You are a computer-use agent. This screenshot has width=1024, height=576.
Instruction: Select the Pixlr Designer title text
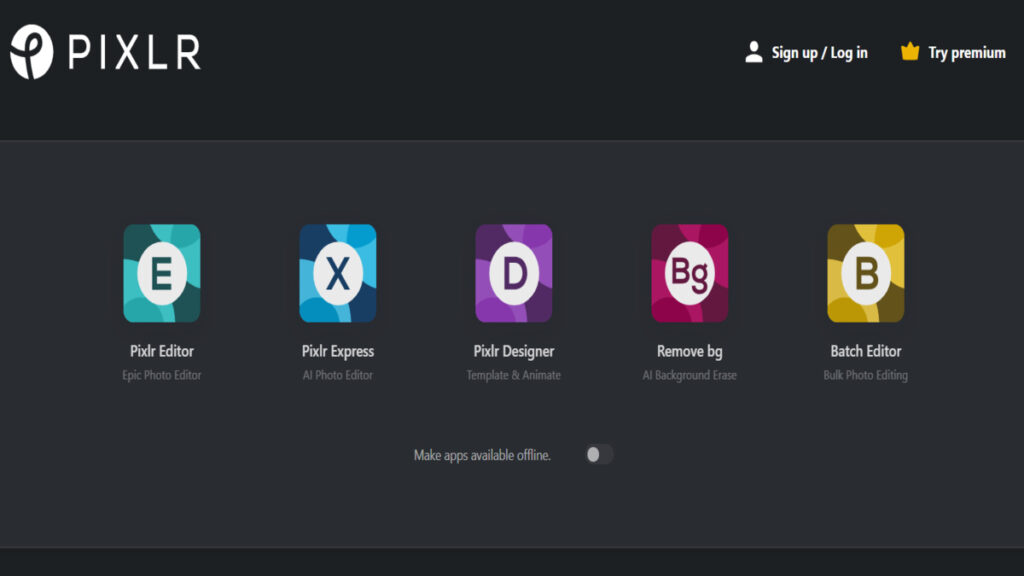(514, 351)
